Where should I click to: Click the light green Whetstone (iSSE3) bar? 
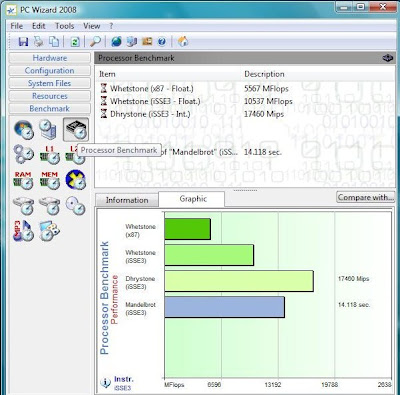pos(209,255)
